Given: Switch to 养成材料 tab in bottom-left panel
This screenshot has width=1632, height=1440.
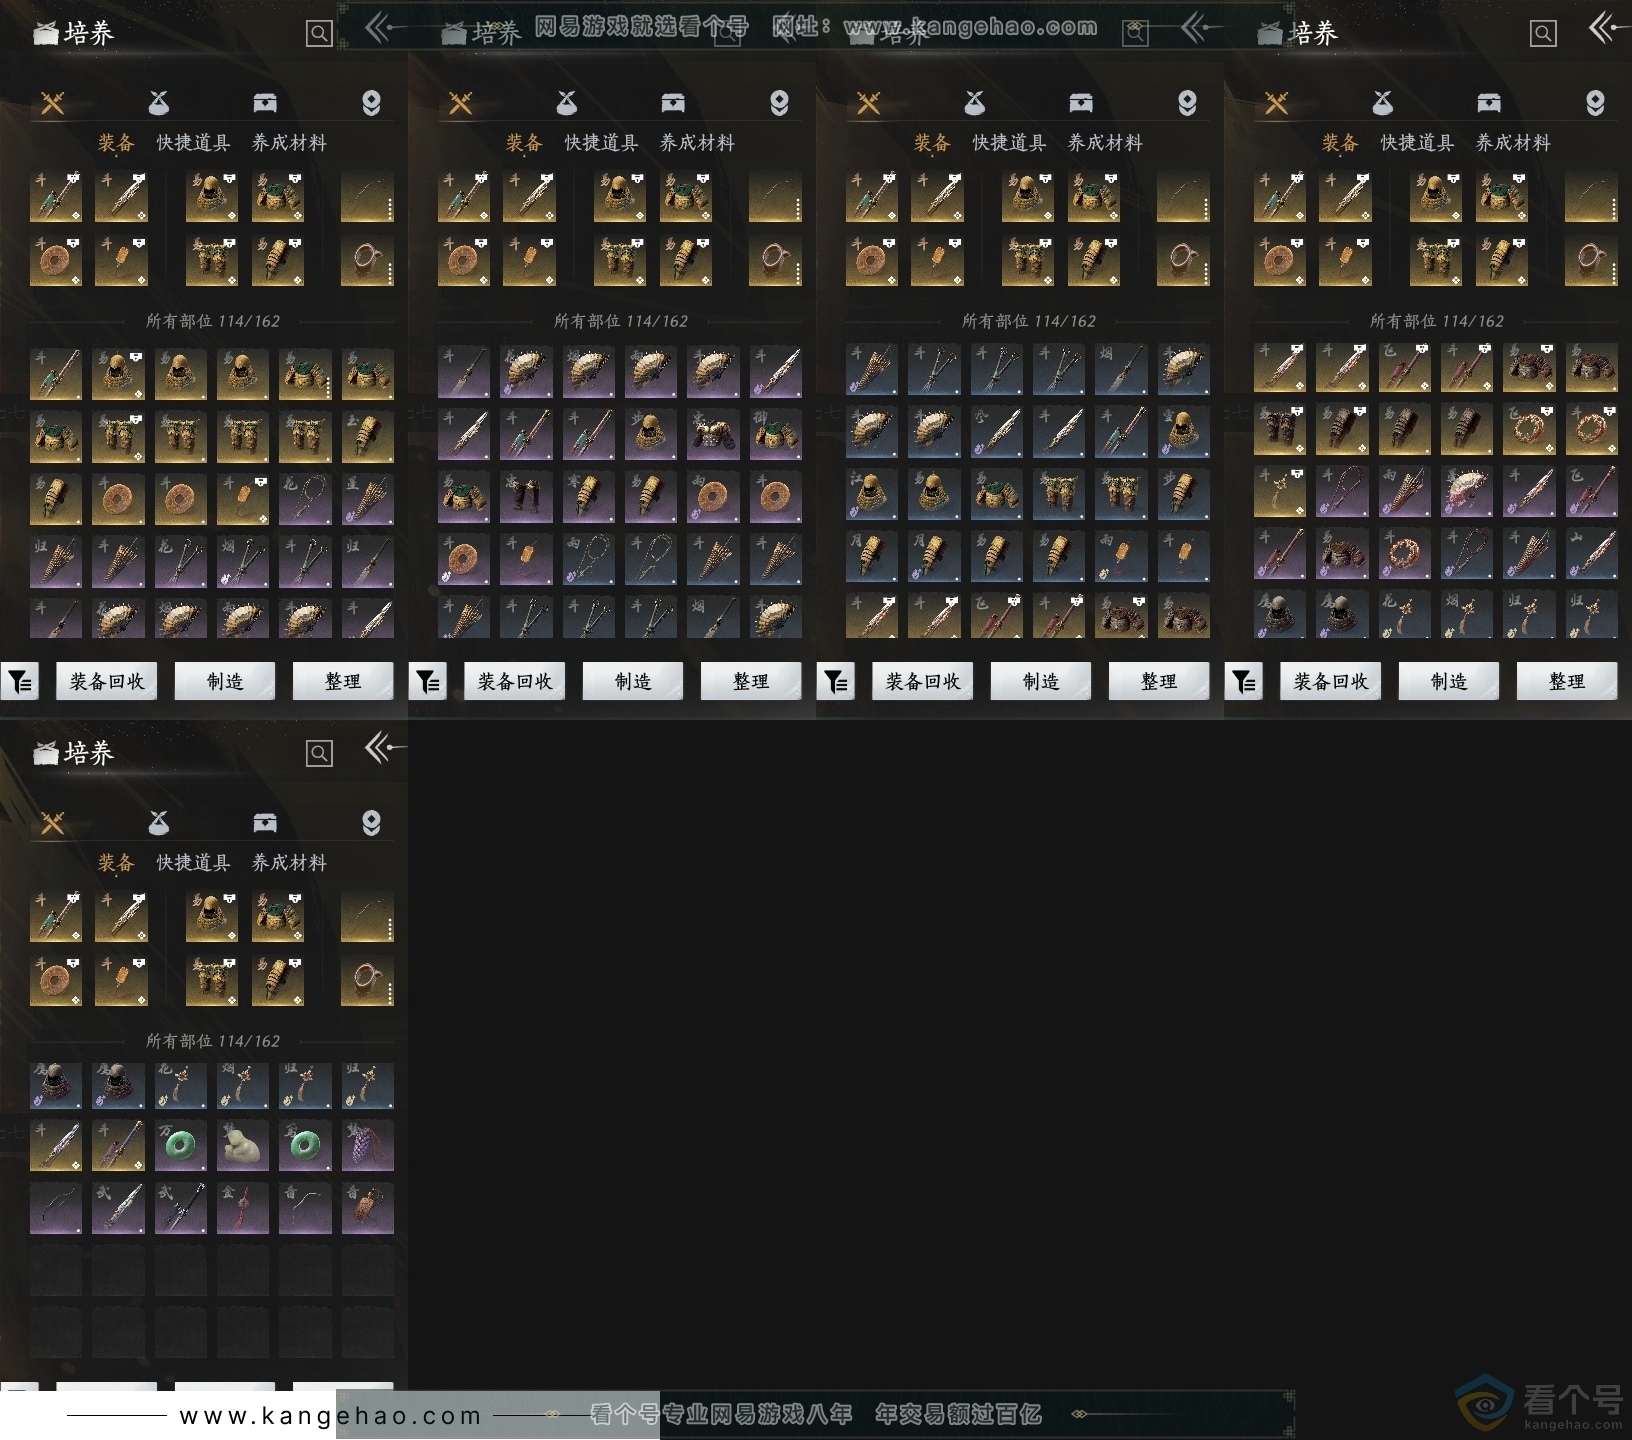Looking at the screenshot, I should coord(289,863).
